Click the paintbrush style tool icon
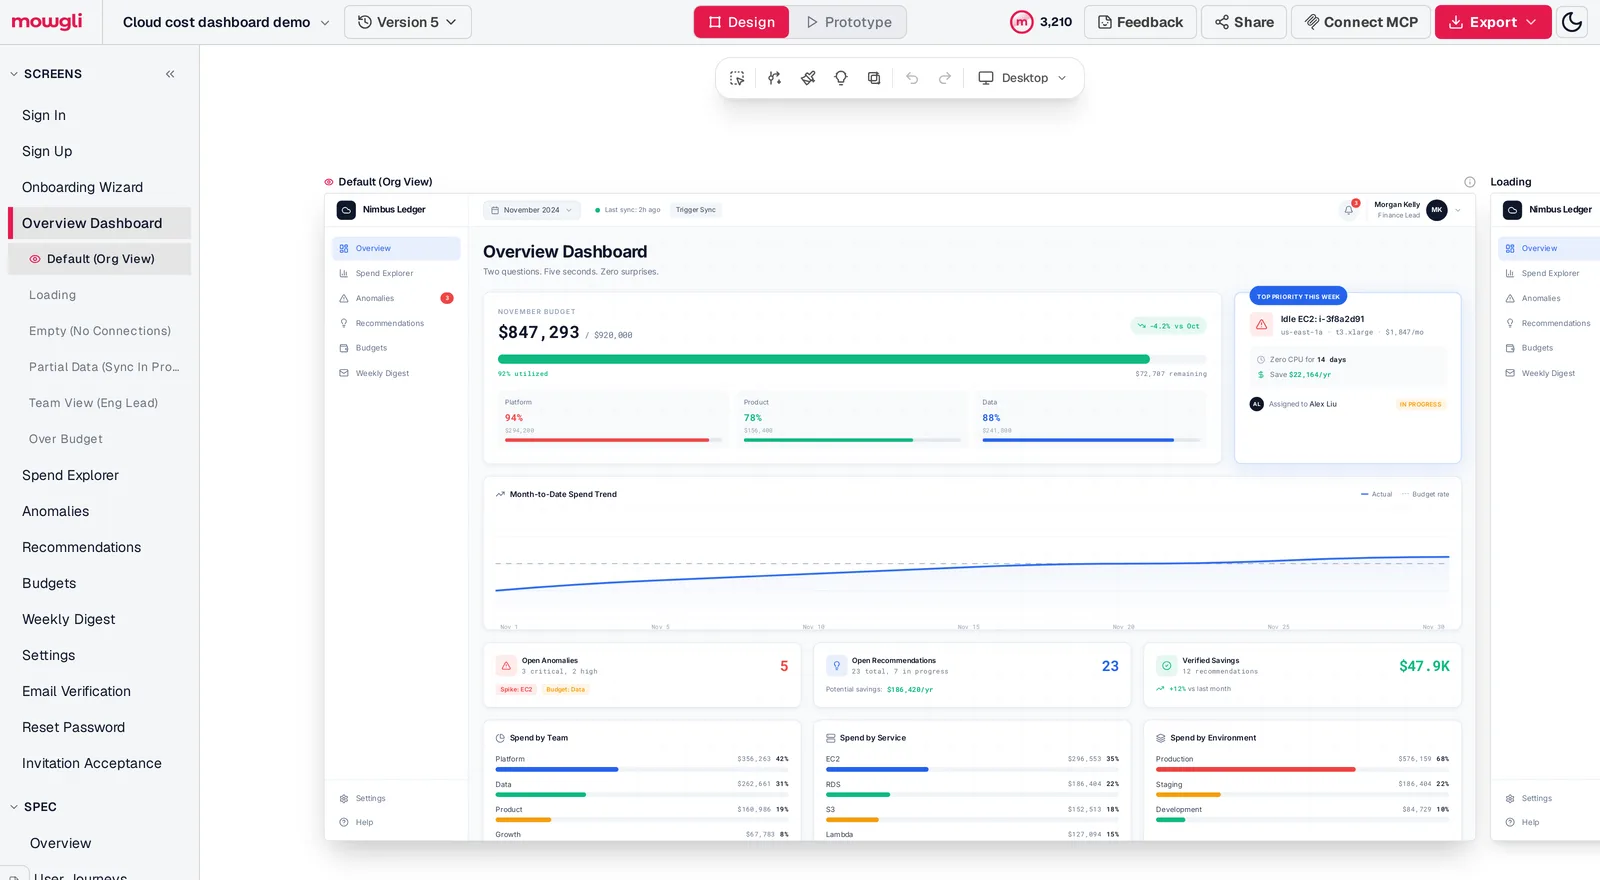 click(808, 78)
